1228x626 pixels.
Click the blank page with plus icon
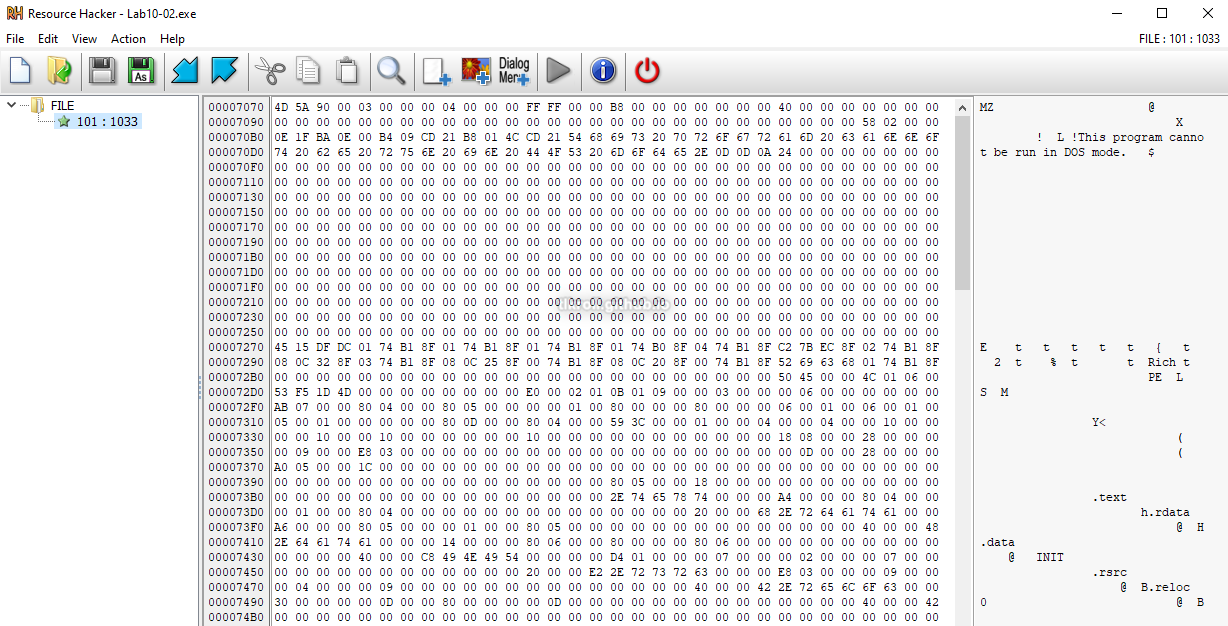click(436, 70)
